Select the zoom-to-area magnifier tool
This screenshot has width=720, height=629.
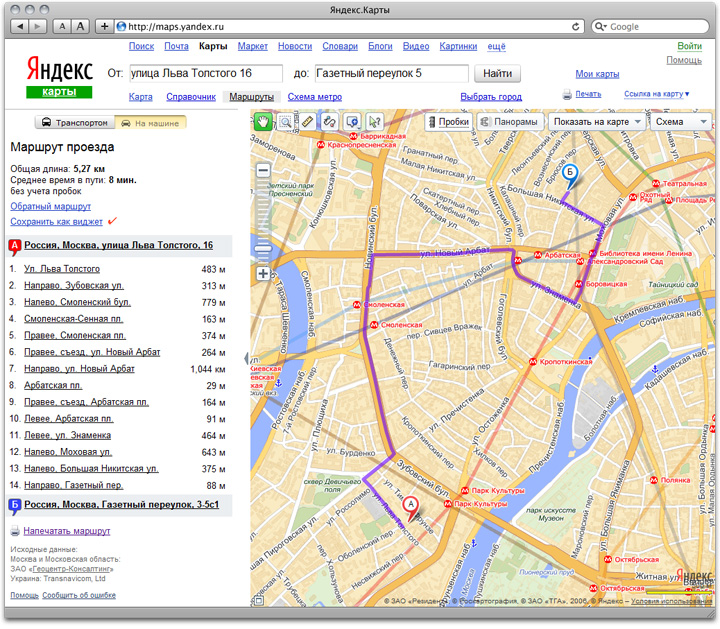(x=286, y=121)
